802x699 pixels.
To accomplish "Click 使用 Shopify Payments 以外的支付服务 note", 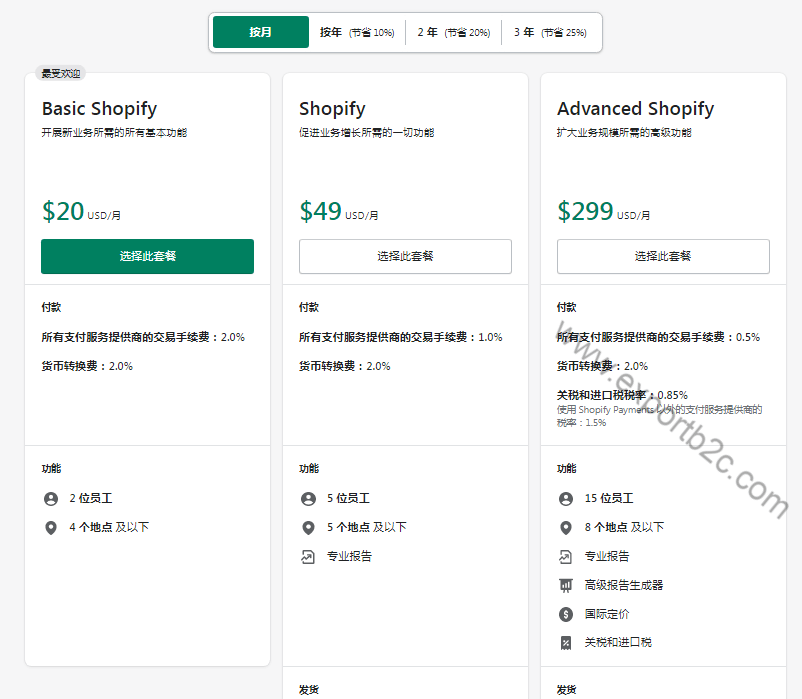I will [660, 416].
